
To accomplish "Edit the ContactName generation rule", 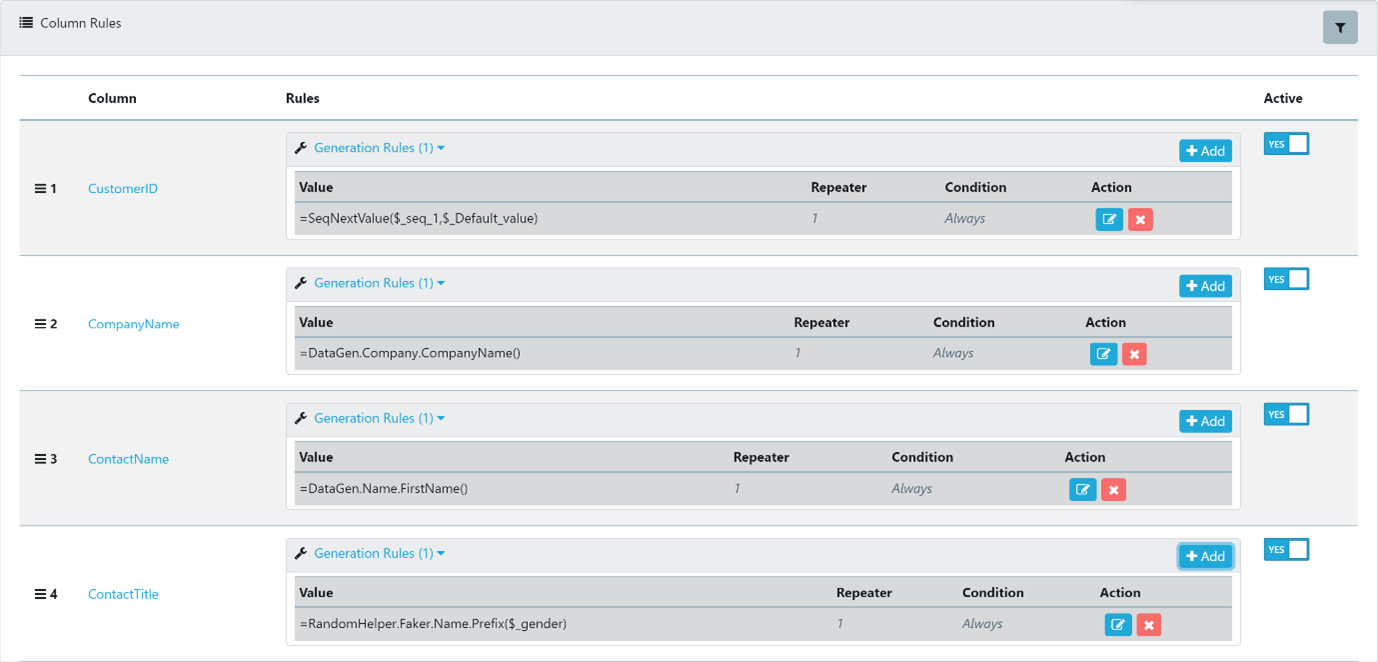I will click(1083, 489).
